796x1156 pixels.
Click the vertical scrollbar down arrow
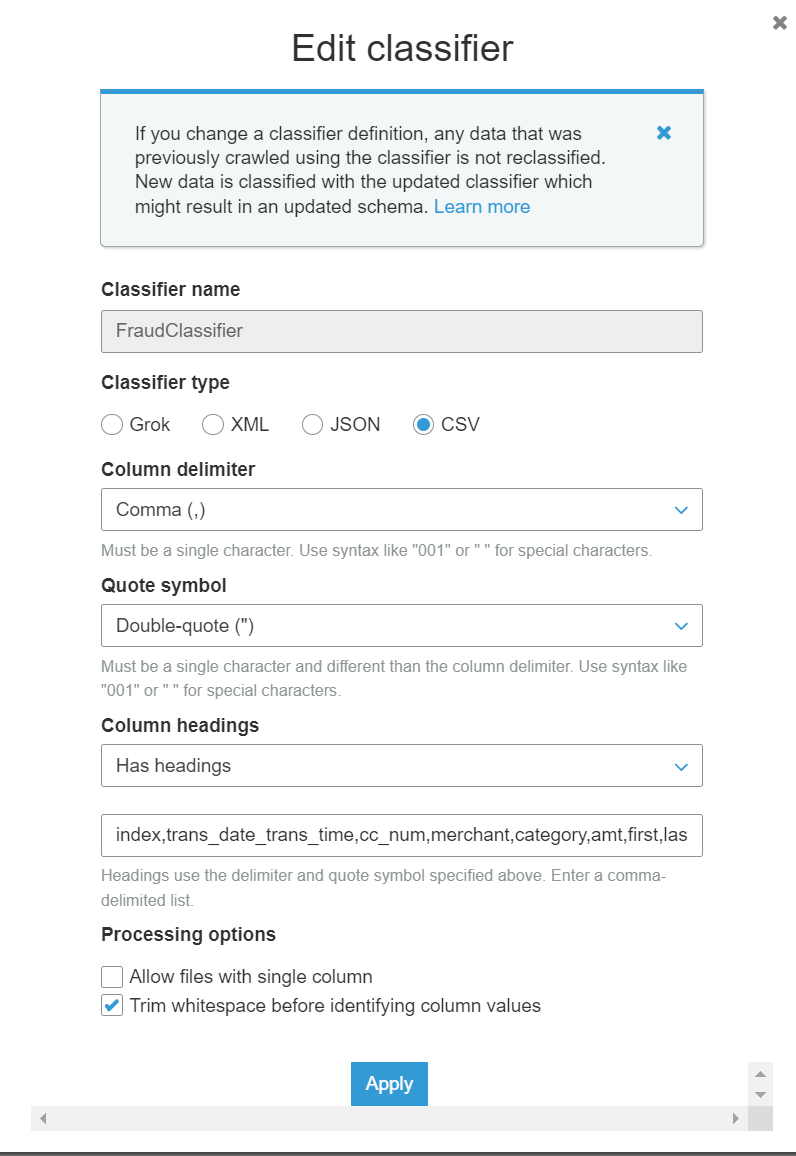[760, 1095]
